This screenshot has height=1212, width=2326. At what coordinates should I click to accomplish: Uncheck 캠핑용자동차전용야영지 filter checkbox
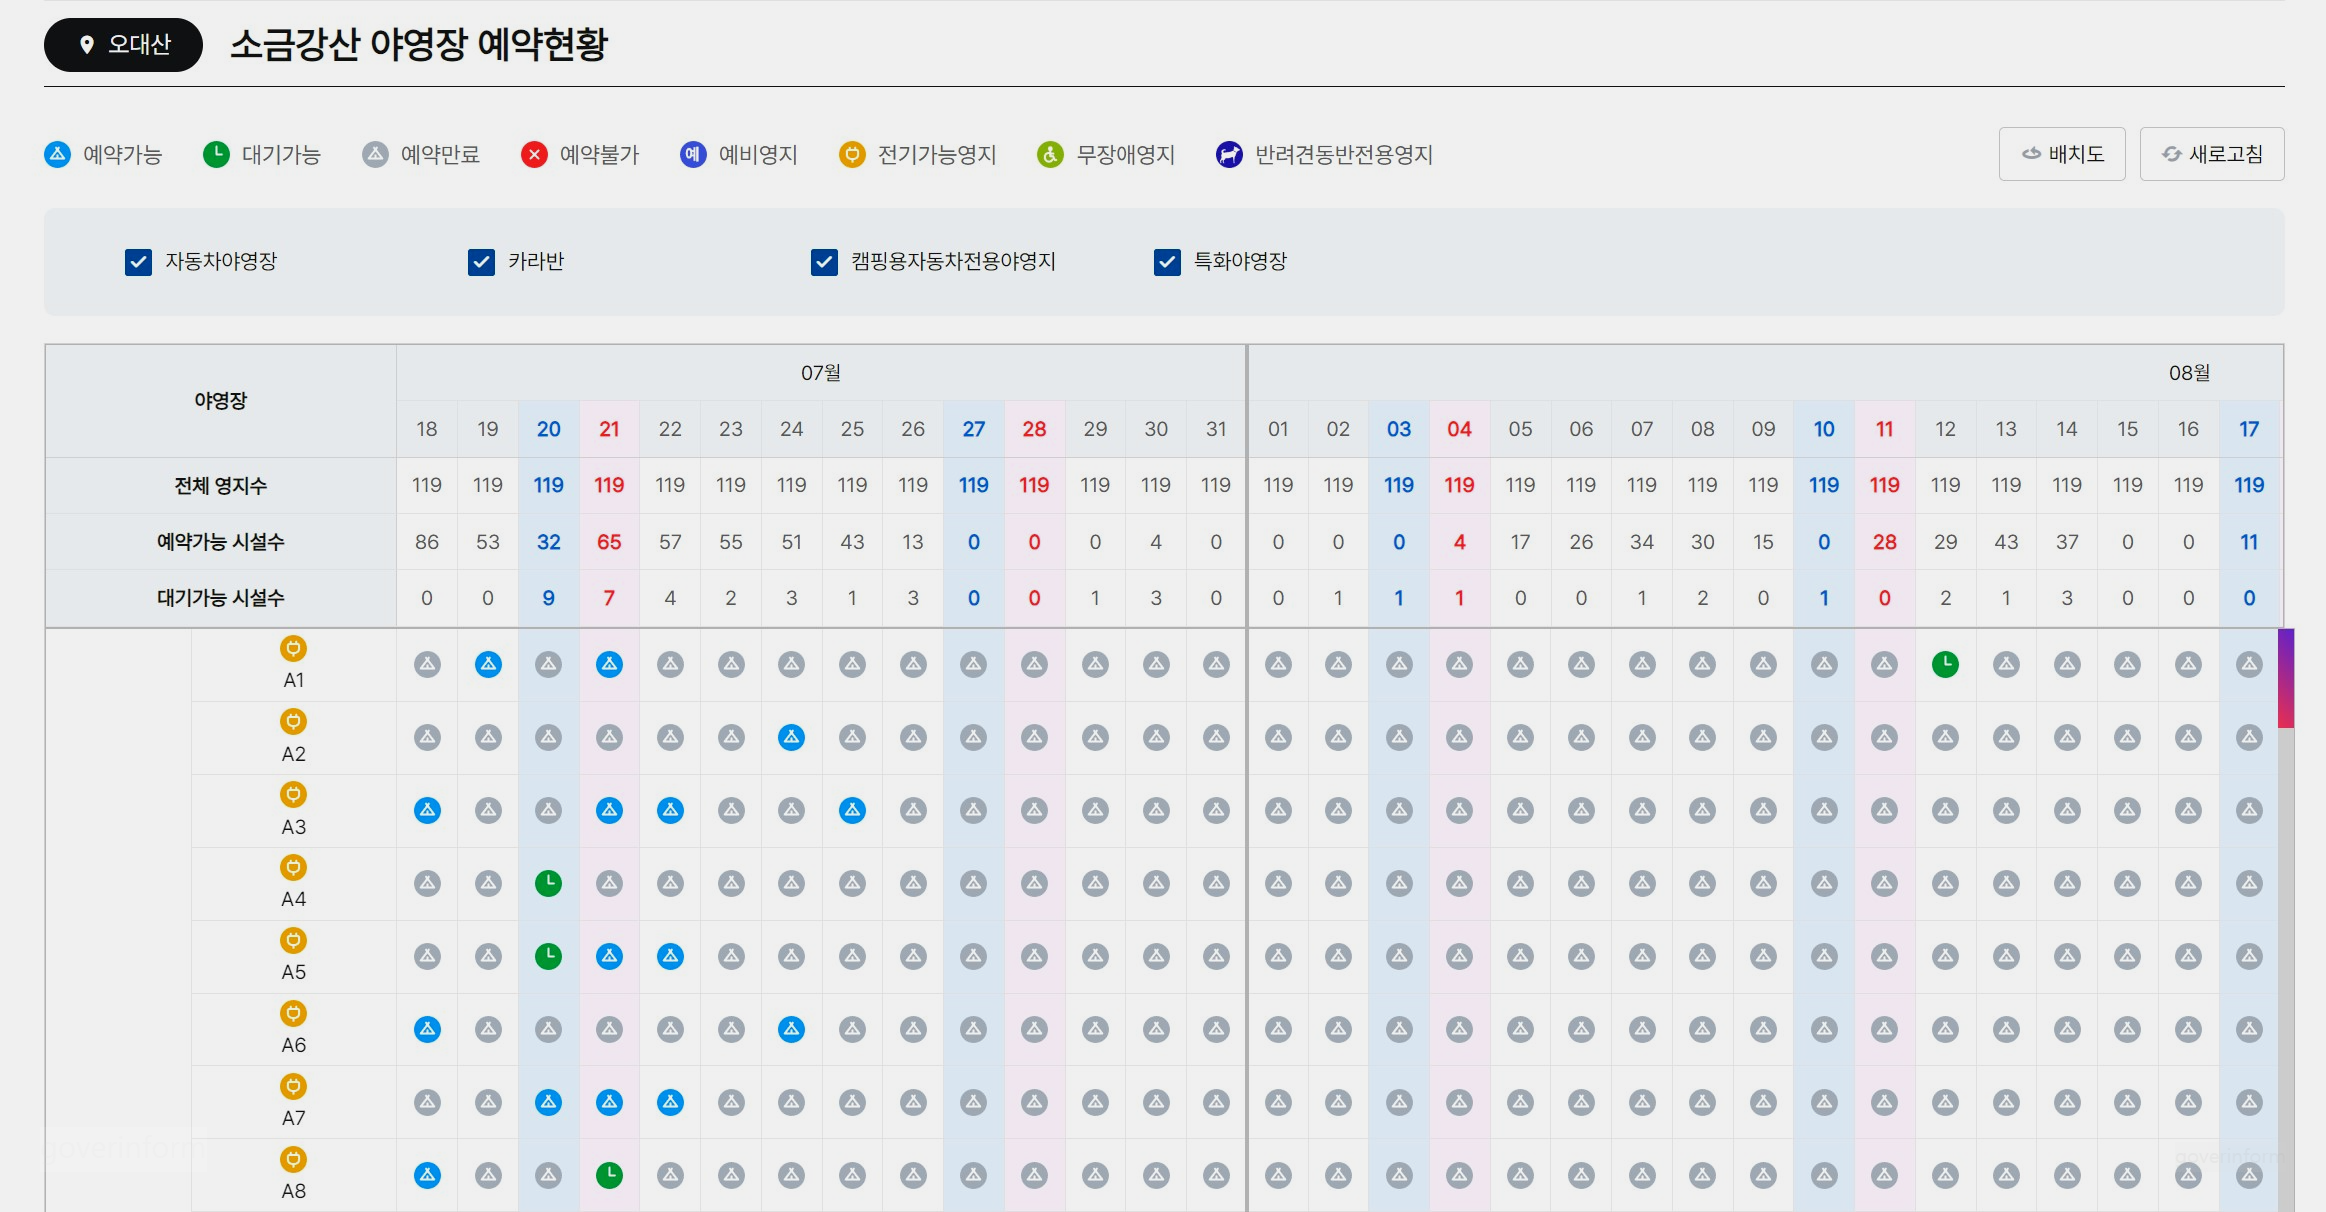tap(824, 262)
